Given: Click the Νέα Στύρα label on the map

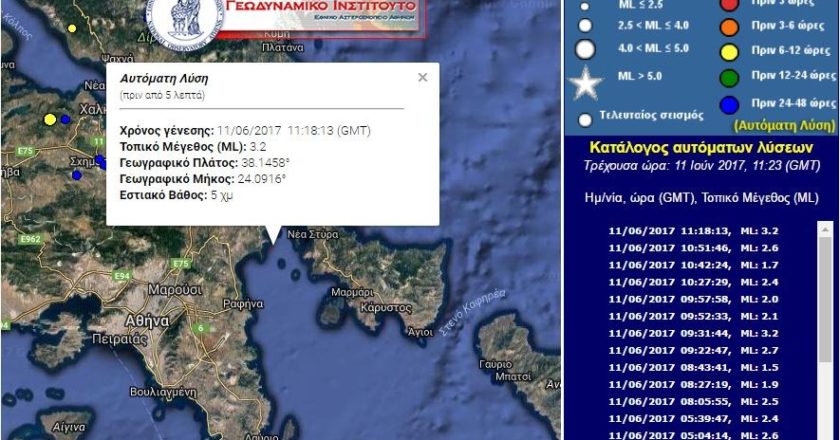Looking at the screenshot, I should (x=313, y=234).
